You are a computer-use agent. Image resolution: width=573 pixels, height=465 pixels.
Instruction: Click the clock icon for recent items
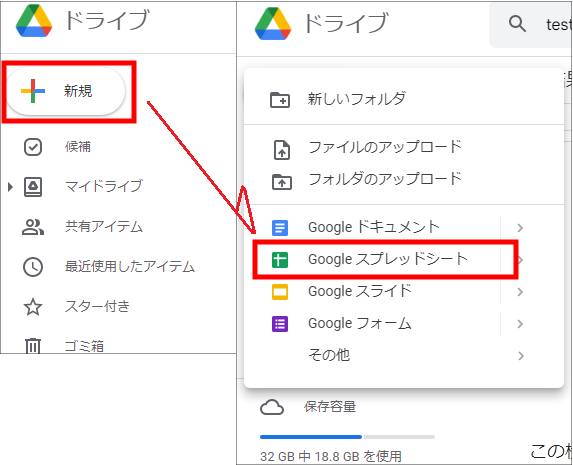[x=33, y=267]
